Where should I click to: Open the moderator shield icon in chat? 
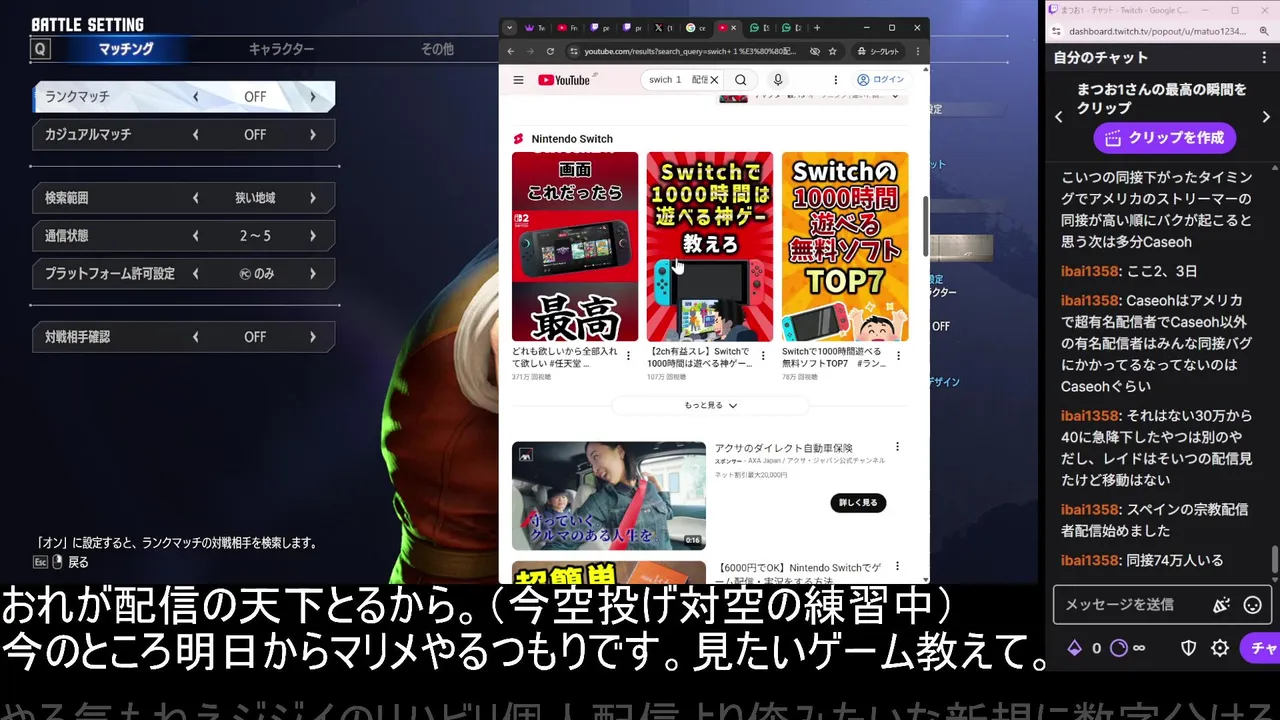(x=1189, y=648)
